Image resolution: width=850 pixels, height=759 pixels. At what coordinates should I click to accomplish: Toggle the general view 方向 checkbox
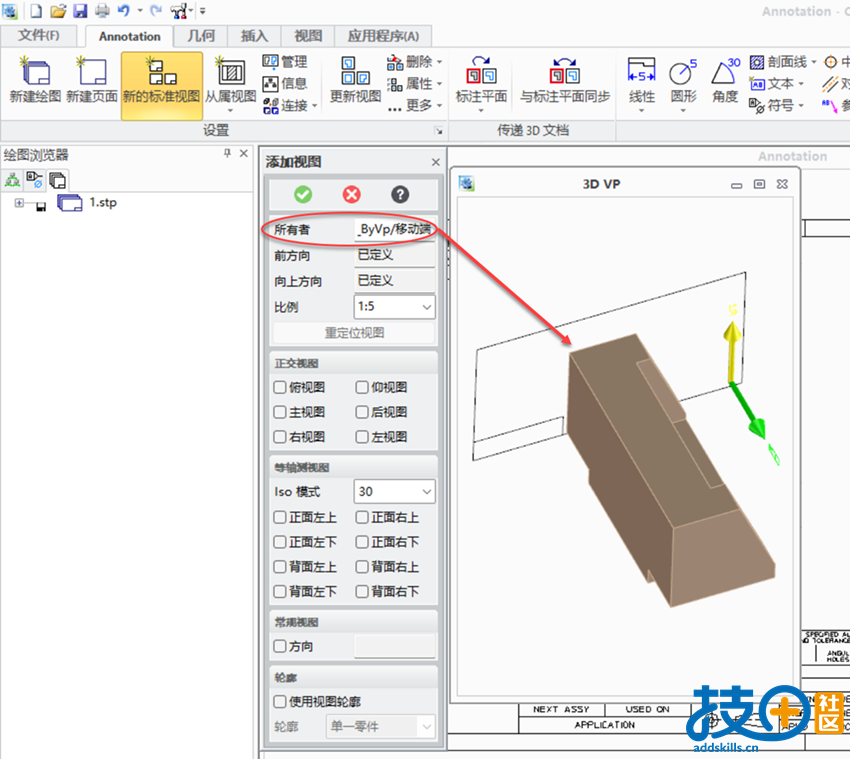(280, 646)
